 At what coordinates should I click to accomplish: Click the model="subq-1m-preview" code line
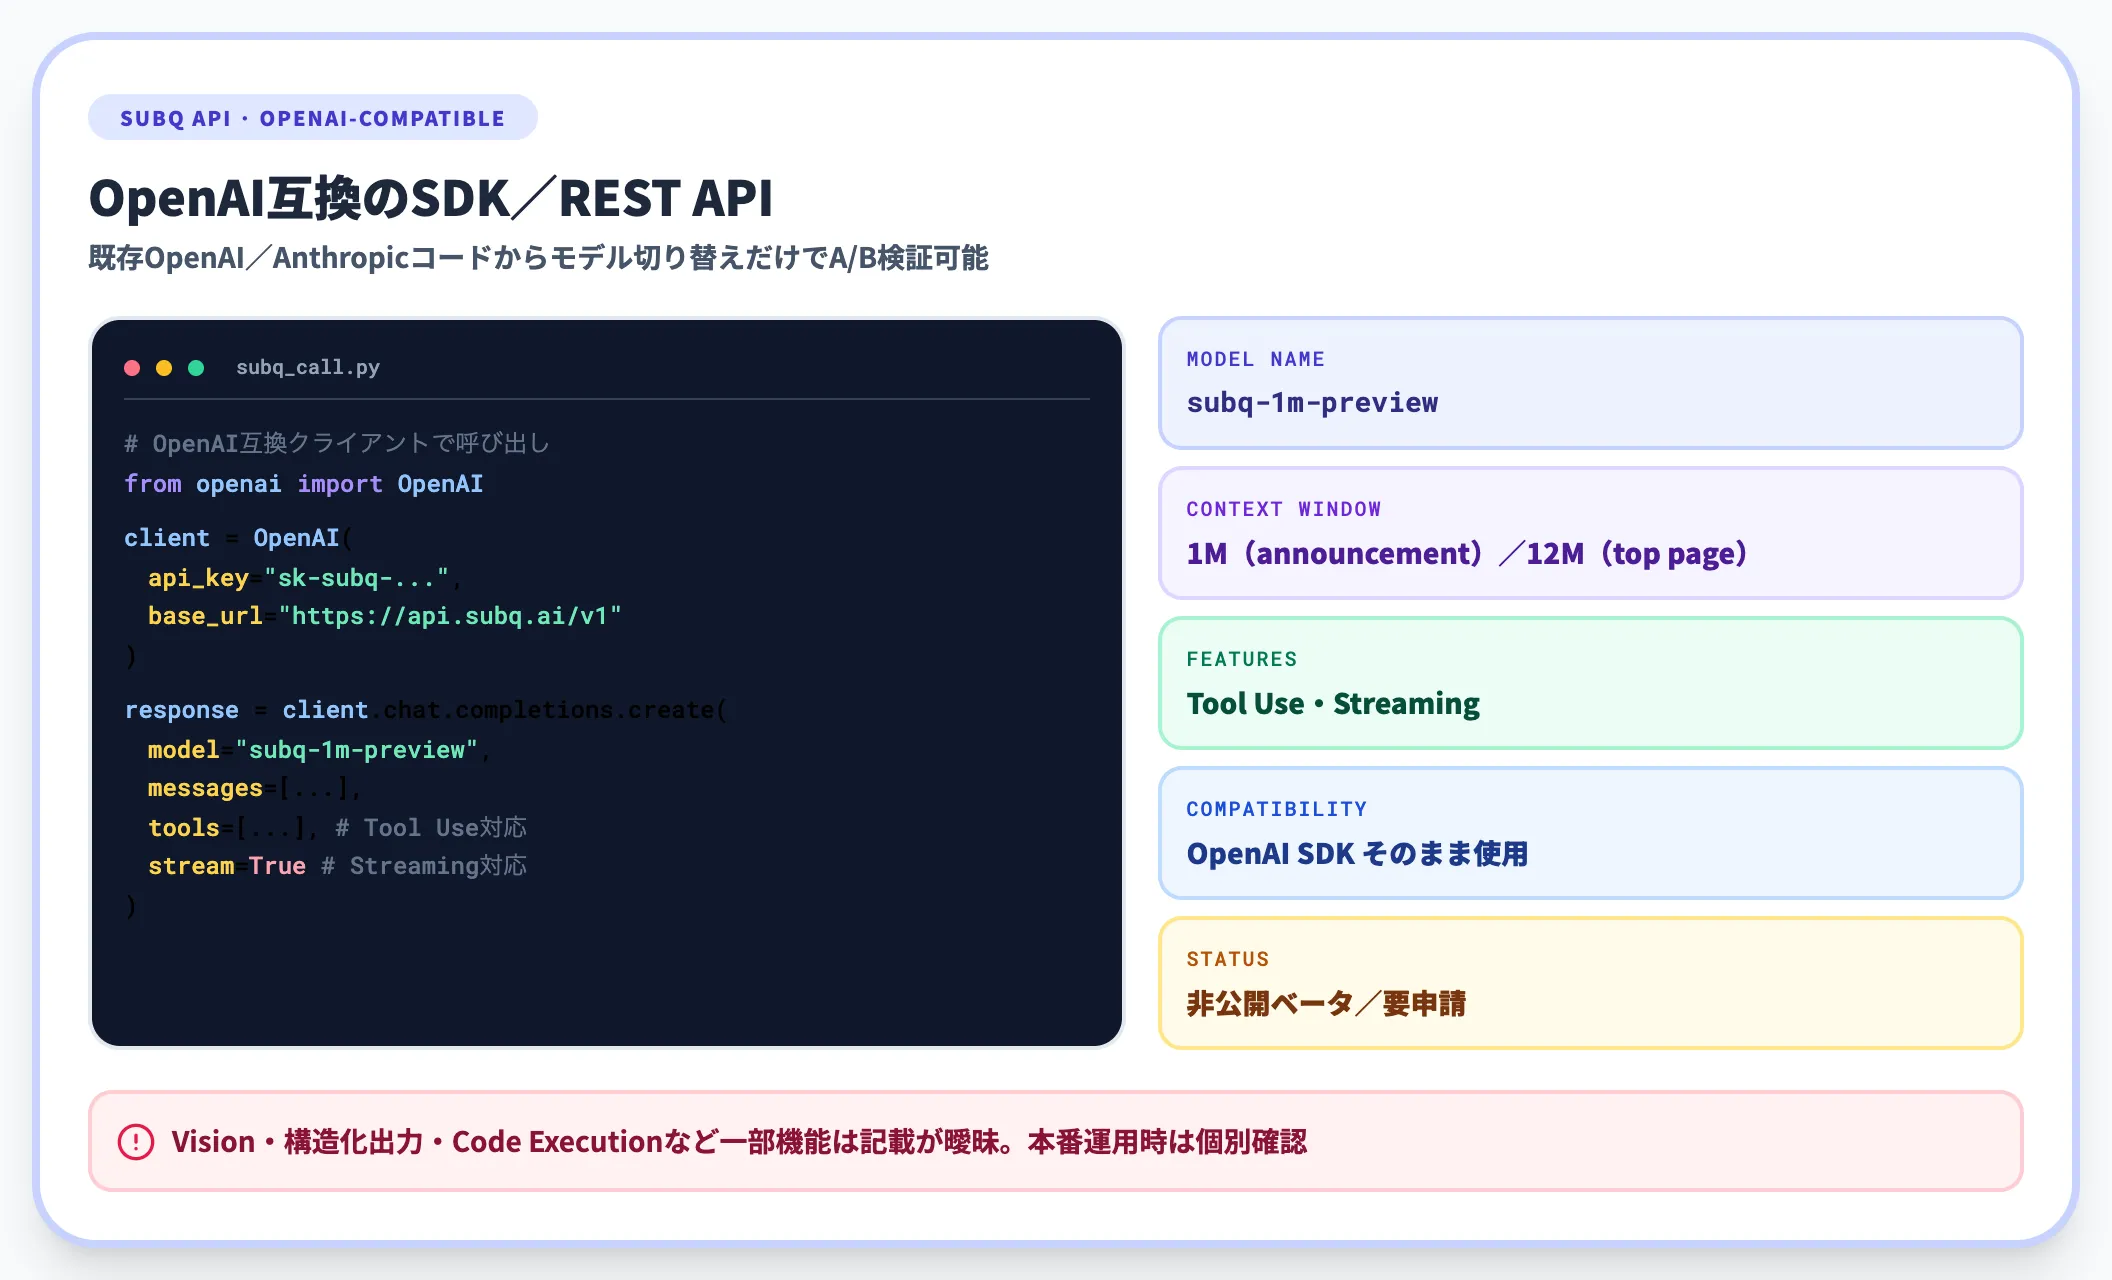coord(319,750)
